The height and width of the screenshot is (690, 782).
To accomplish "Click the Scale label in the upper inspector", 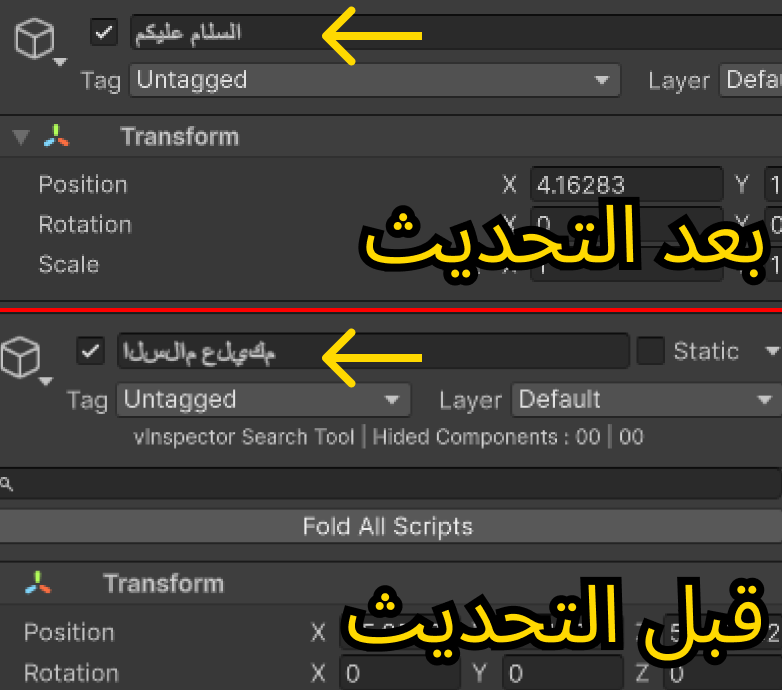I will 69,265.
